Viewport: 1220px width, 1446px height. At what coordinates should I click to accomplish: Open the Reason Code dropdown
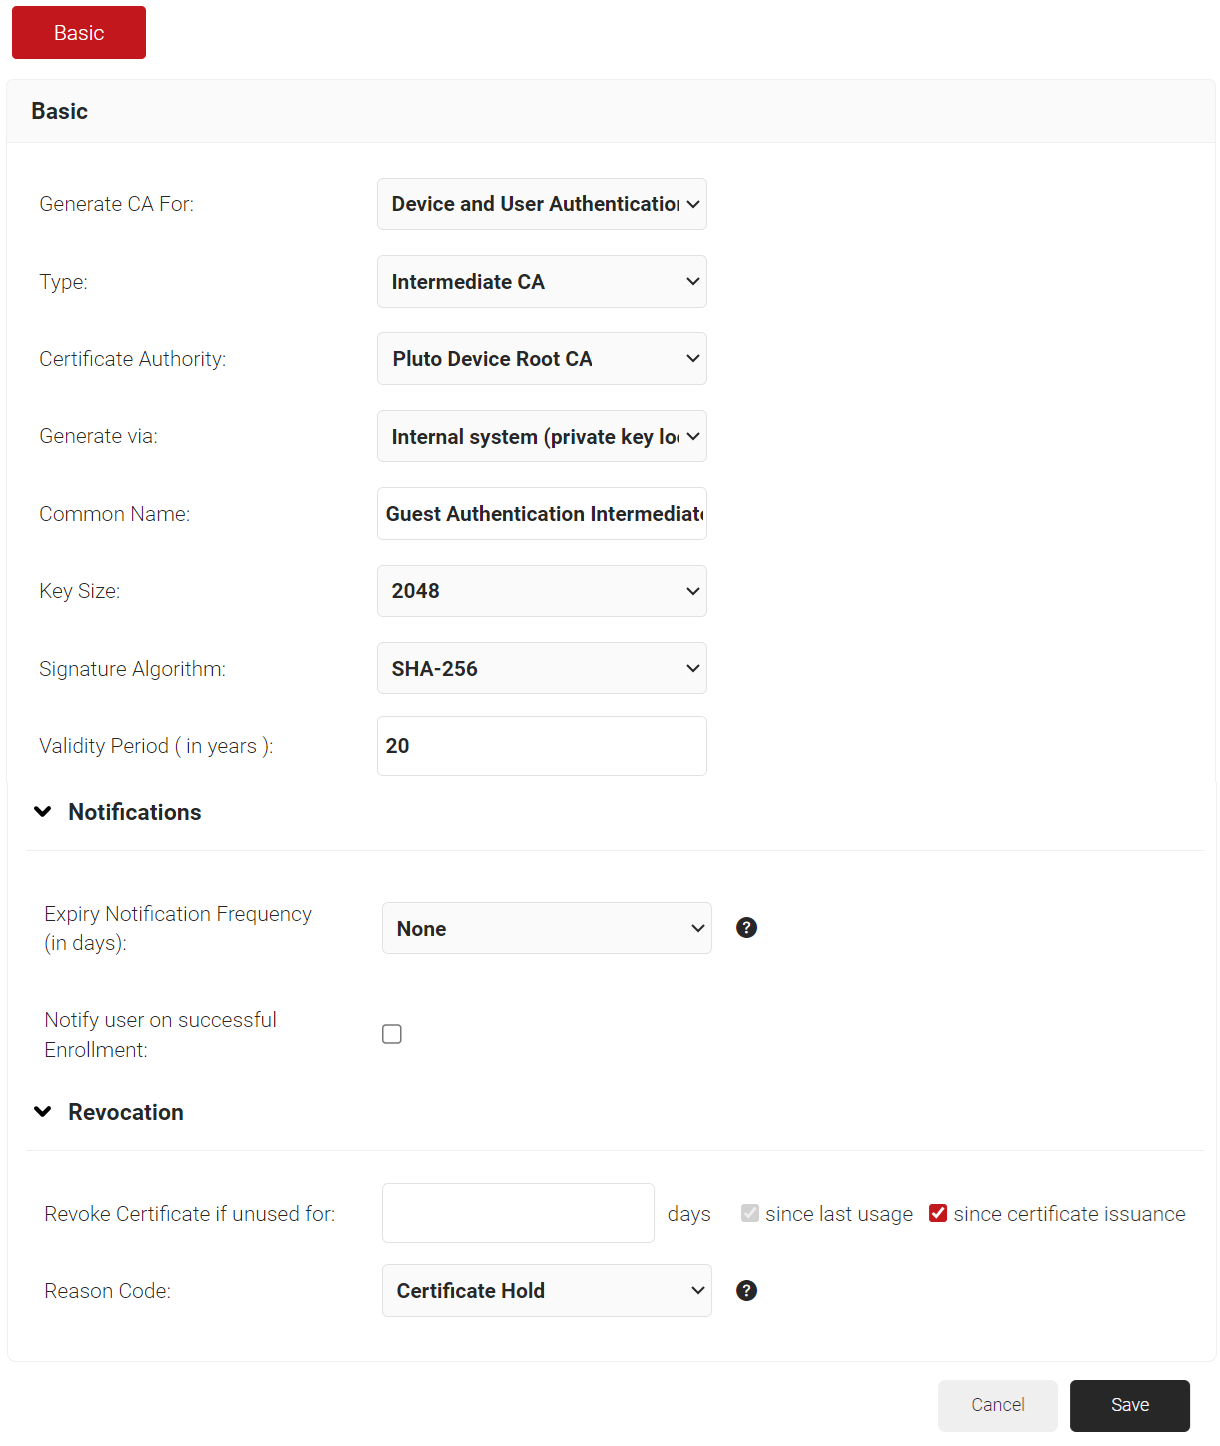[546, 1291]
